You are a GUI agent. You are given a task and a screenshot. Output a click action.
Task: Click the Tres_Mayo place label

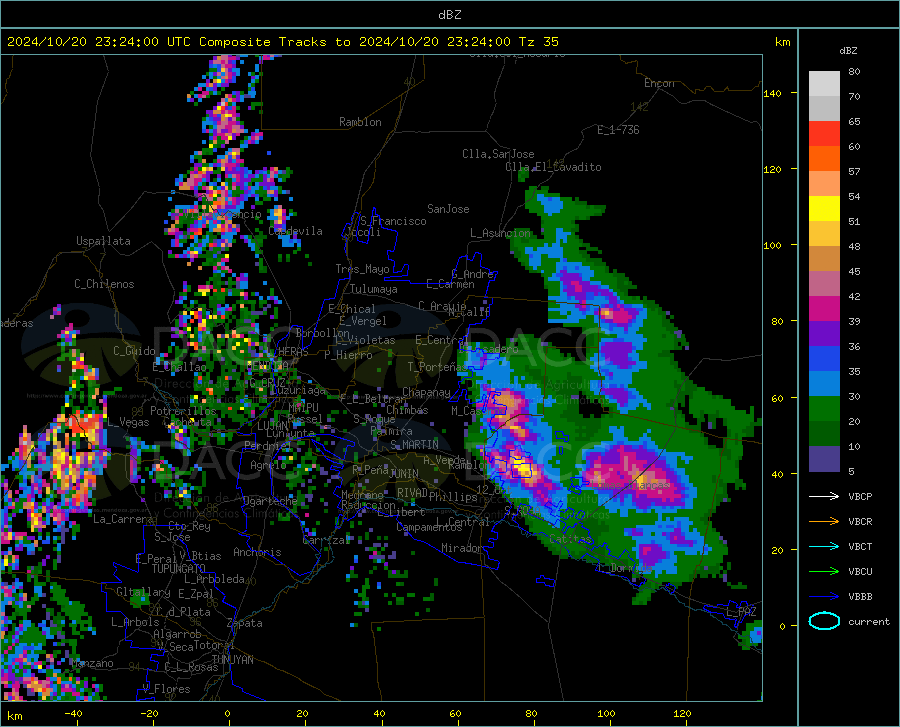click(362, 269)
